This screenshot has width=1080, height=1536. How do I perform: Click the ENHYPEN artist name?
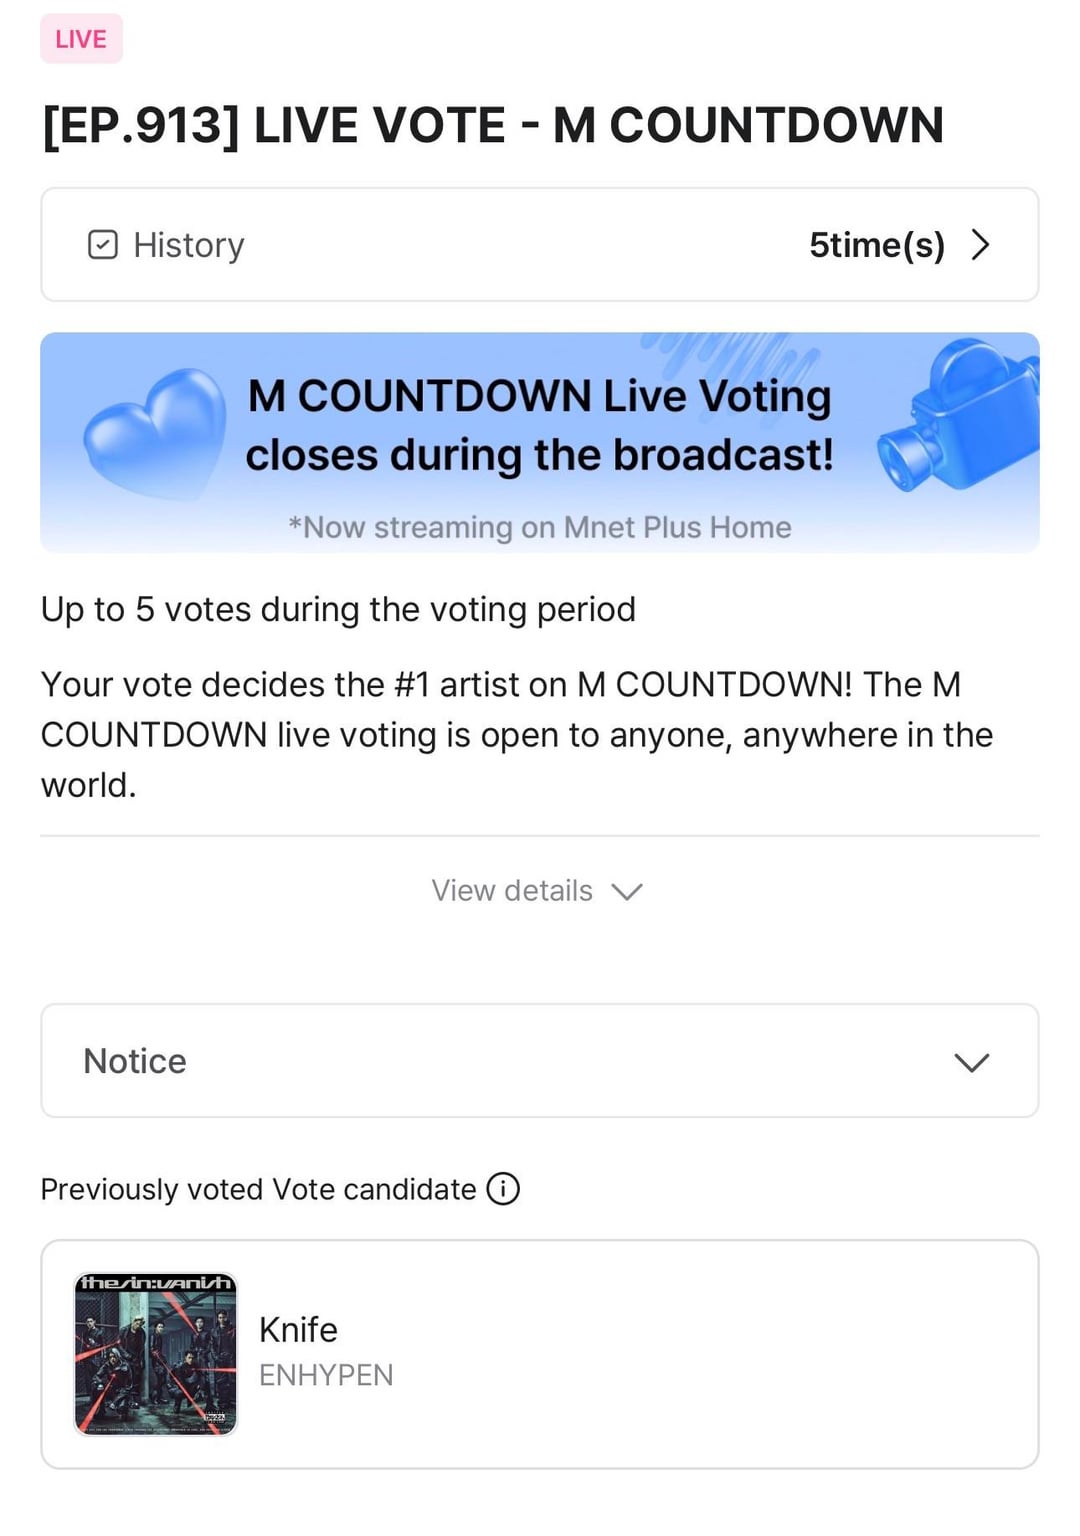(326, 1376)
